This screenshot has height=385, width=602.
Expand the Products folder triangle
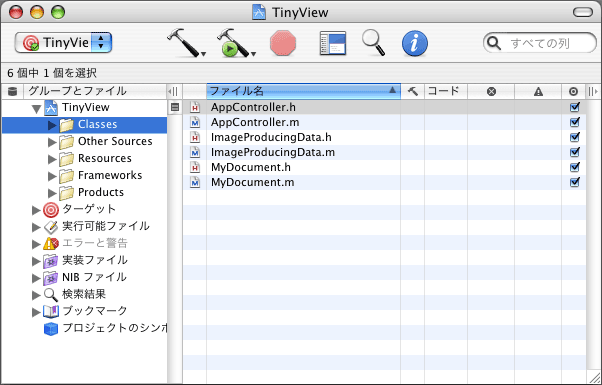pyautogui.click(x=52, y=192)
